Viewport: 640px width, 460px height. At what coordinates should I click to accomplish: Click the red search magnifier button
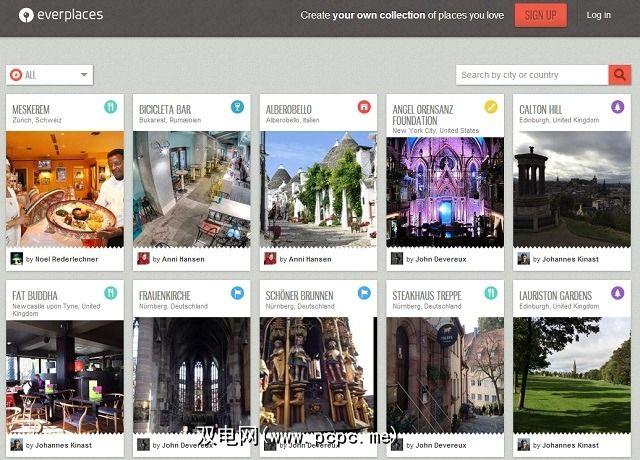(620, 75)
